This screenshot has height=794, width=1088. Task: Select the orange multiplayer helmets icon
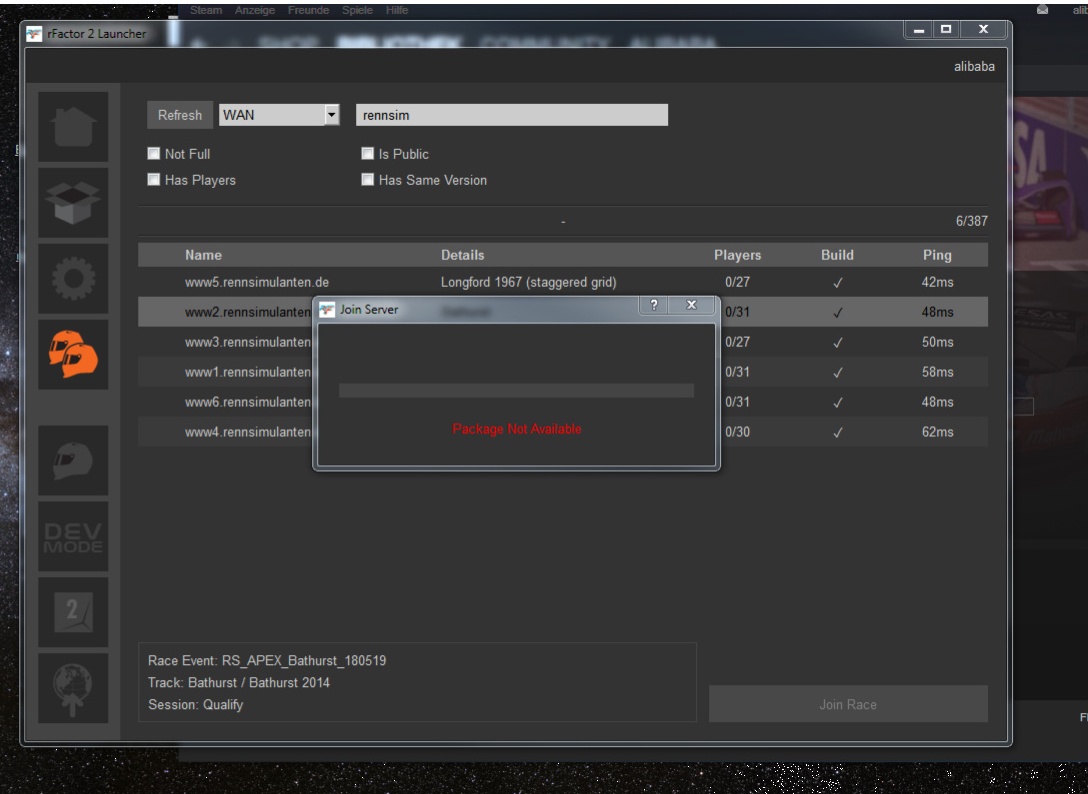pos(73,354)
